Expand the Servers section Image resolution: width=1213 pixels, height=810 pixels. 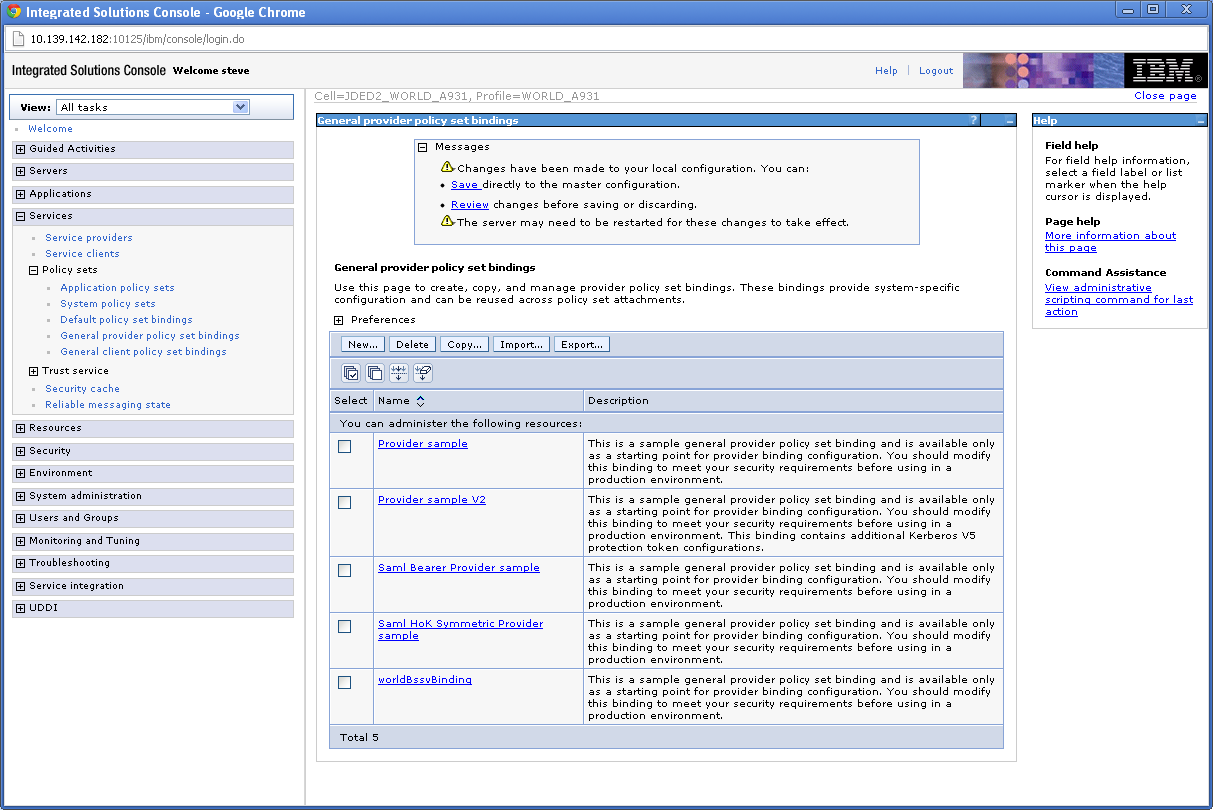20,171
